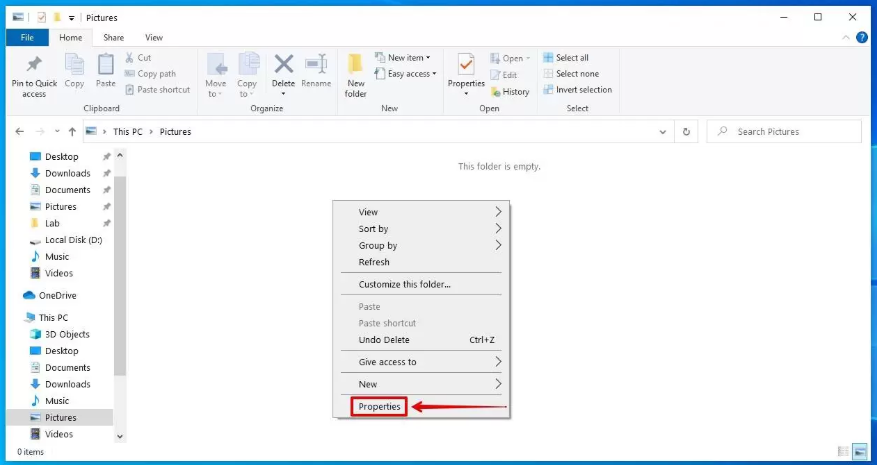Image resolution: width=877 pixels, height=465 pixels.
Task: Click the History icon
Action: point(496,92)
